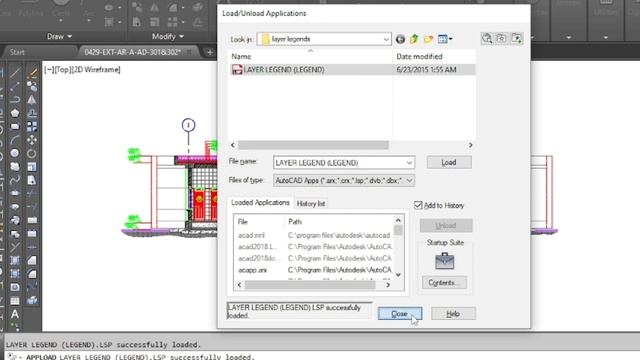
Task: Switch to the History list tab
Action: tap(311, 203)
